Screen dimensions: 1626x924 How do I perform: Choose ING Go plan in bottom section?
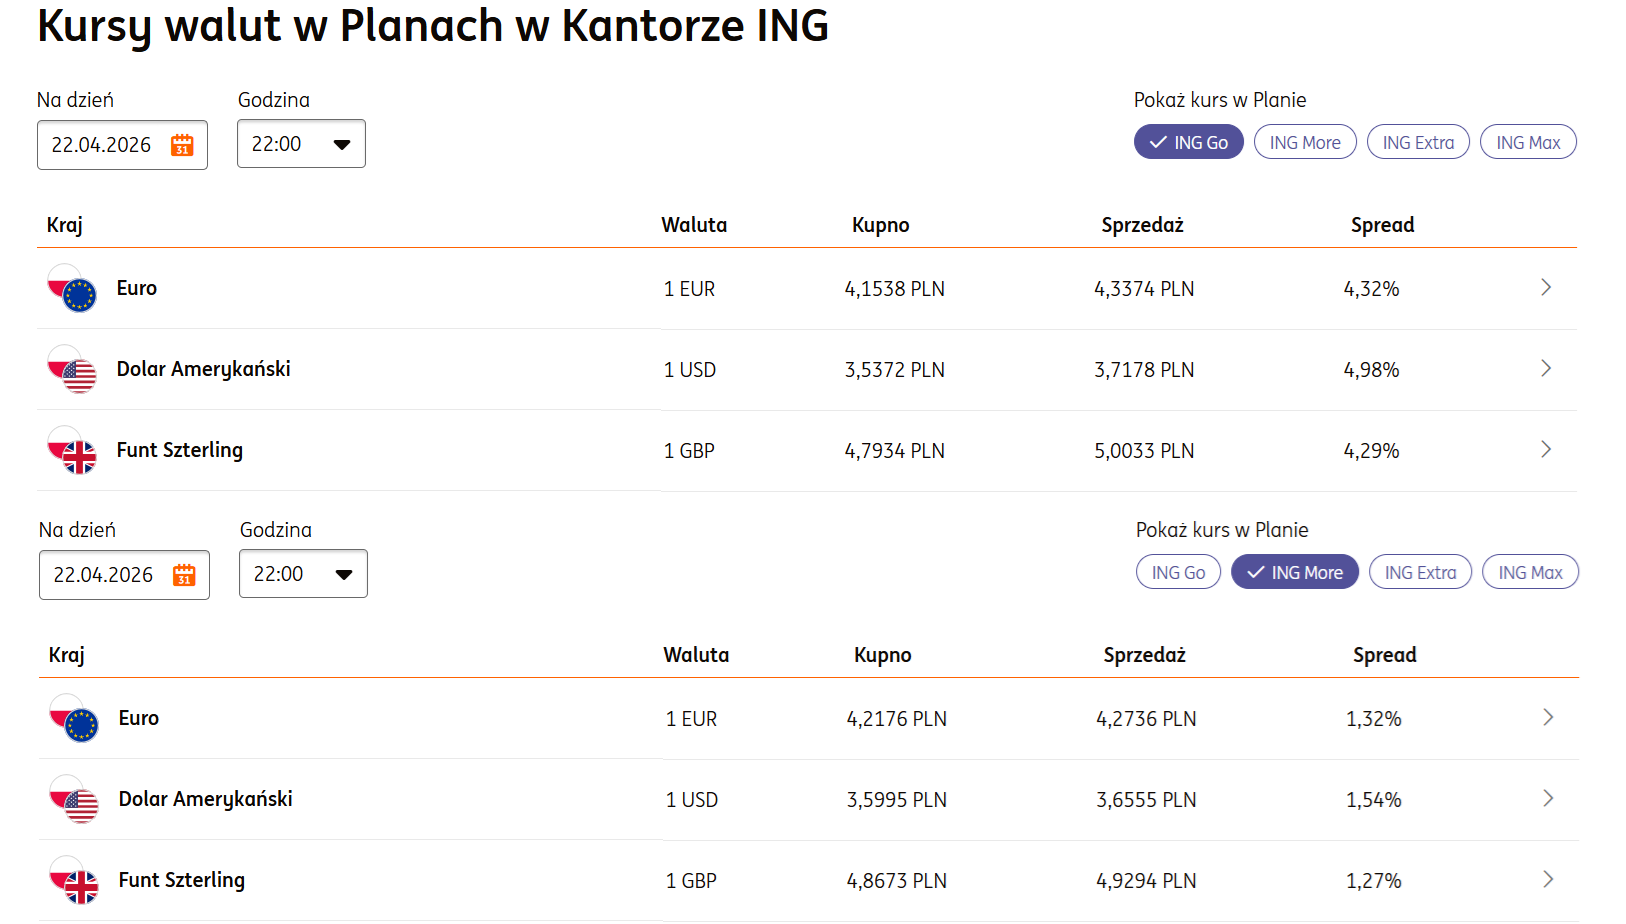tap(1177, 572)
